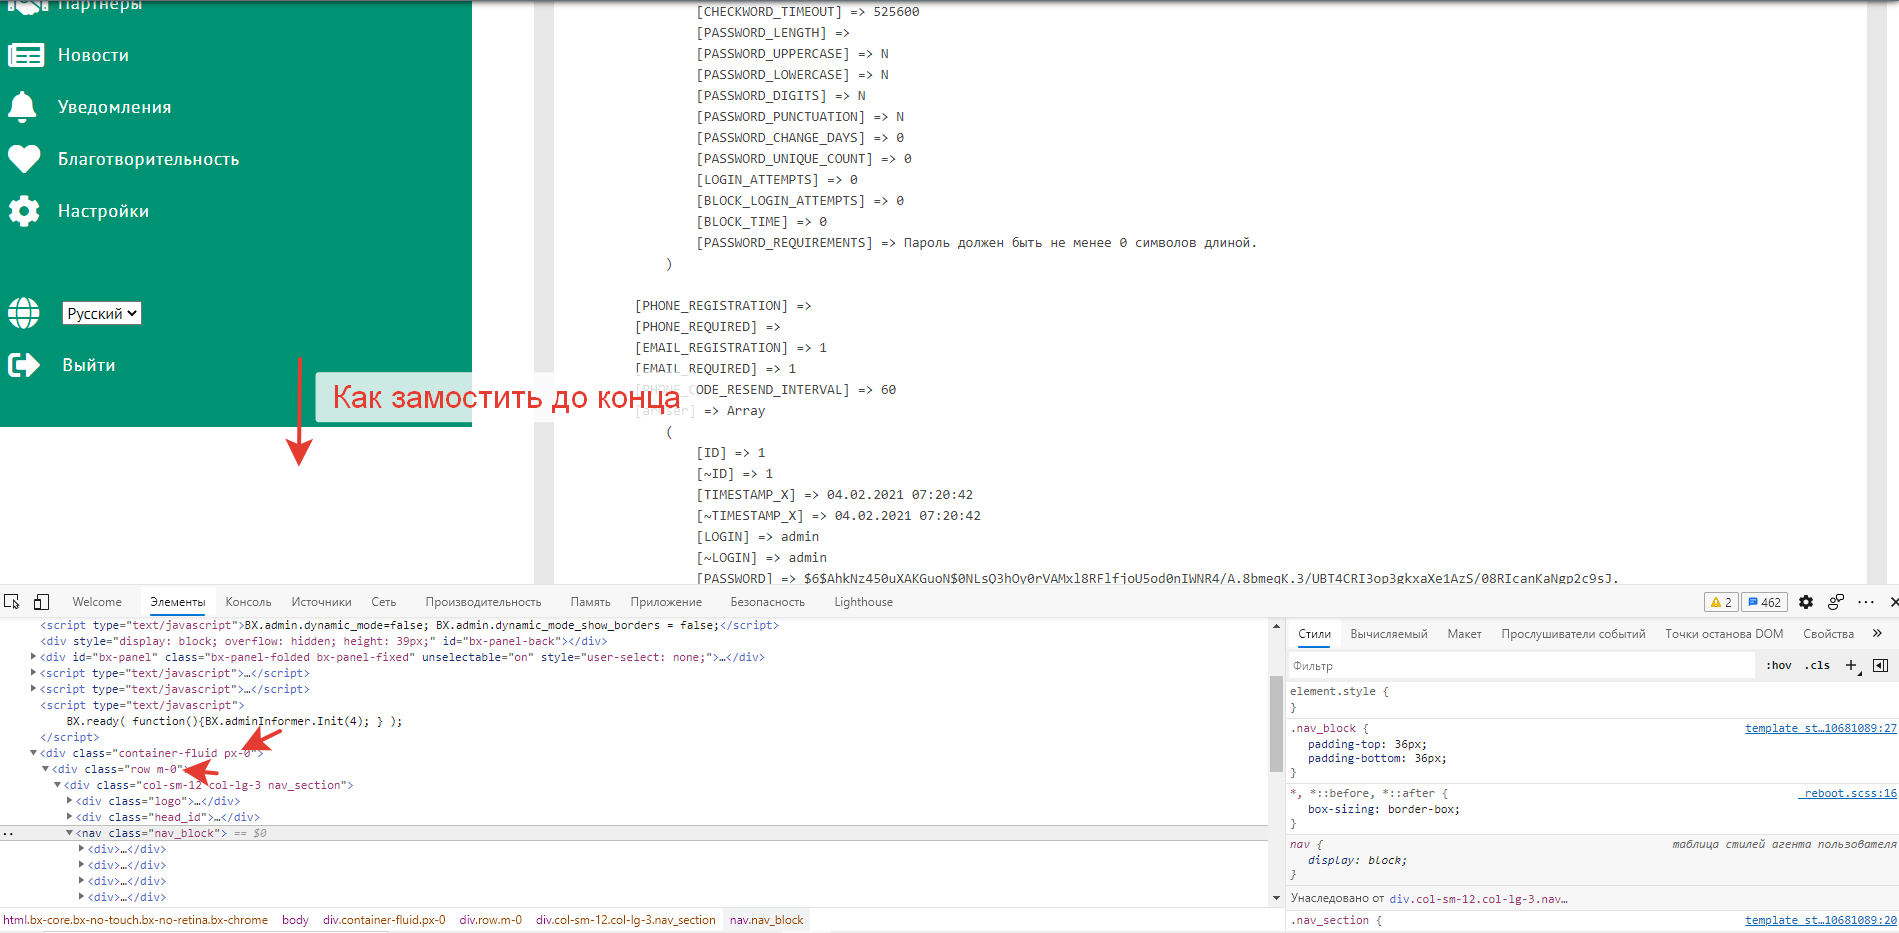
Task: Click the send feedback icon in DevTools
Action: click(1836, 602)
